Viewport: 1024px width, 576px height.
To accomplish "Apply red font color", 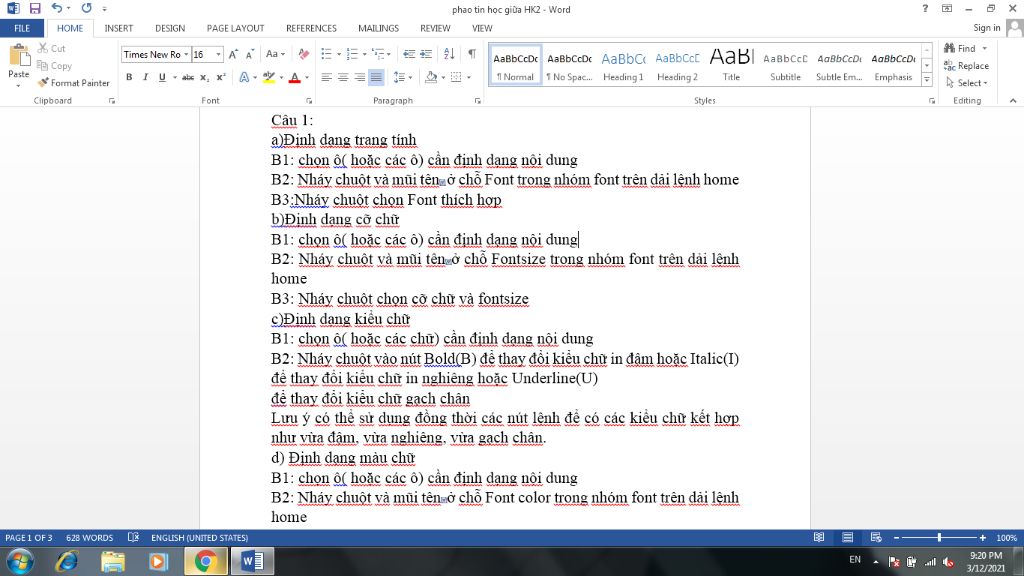I will tap(295, 77).
